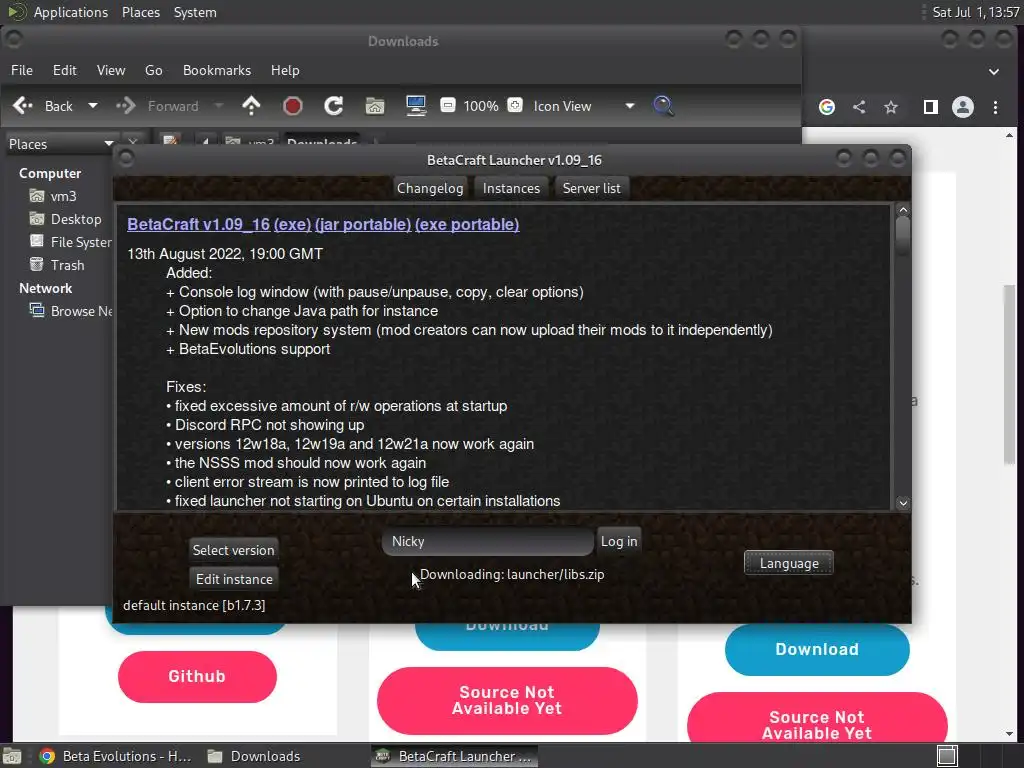Open the View menu
The height and width of the screenshot is (768, 1024).
[111, 70]
